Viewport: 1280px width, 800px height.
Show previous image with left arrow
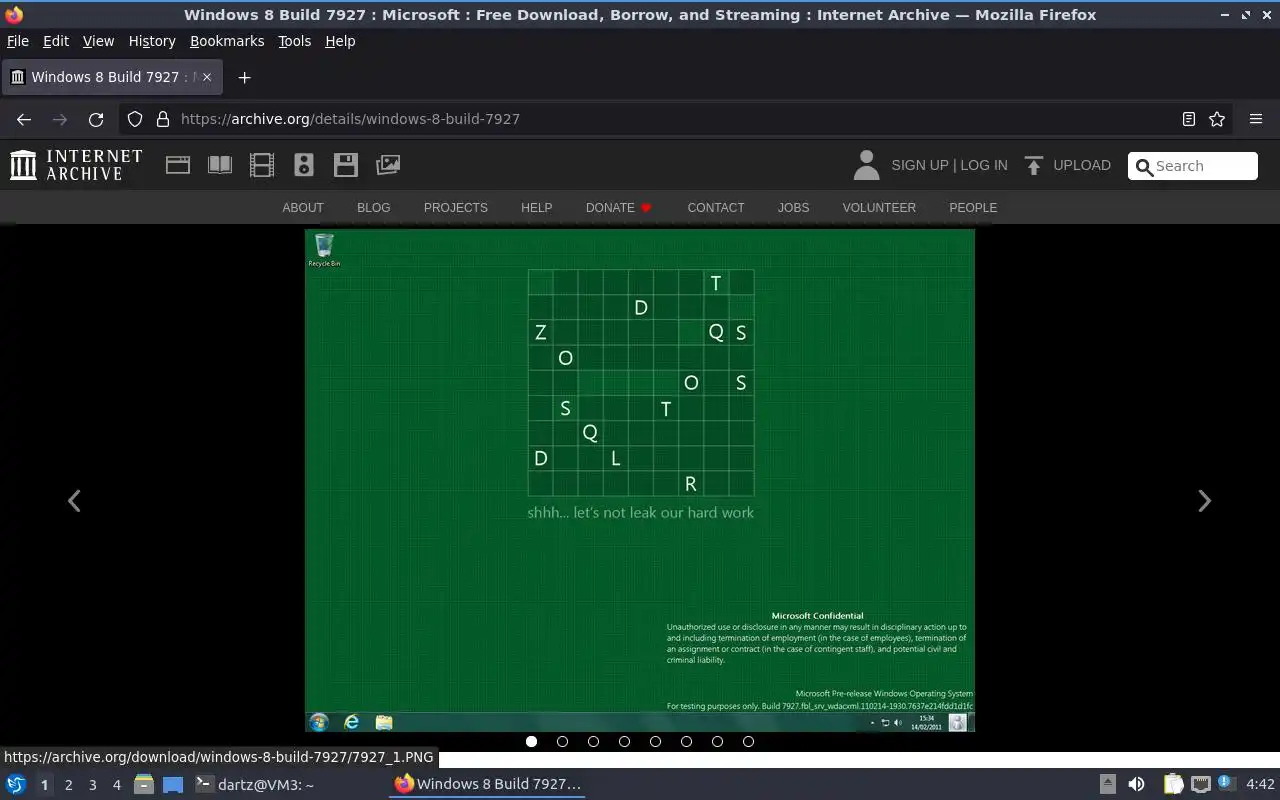click(74, 501)
